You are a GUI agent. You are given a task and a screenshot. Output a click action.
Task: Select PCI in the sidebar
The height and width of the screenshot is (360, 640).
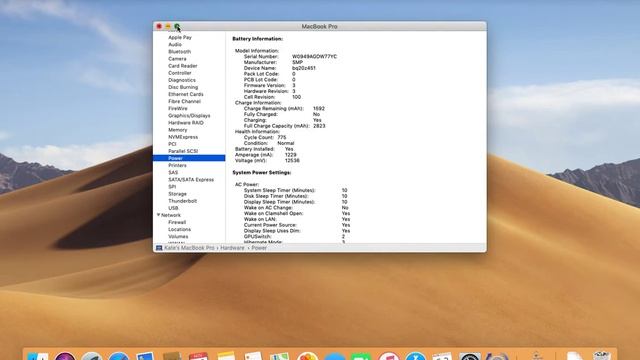(x=172, y=144)
